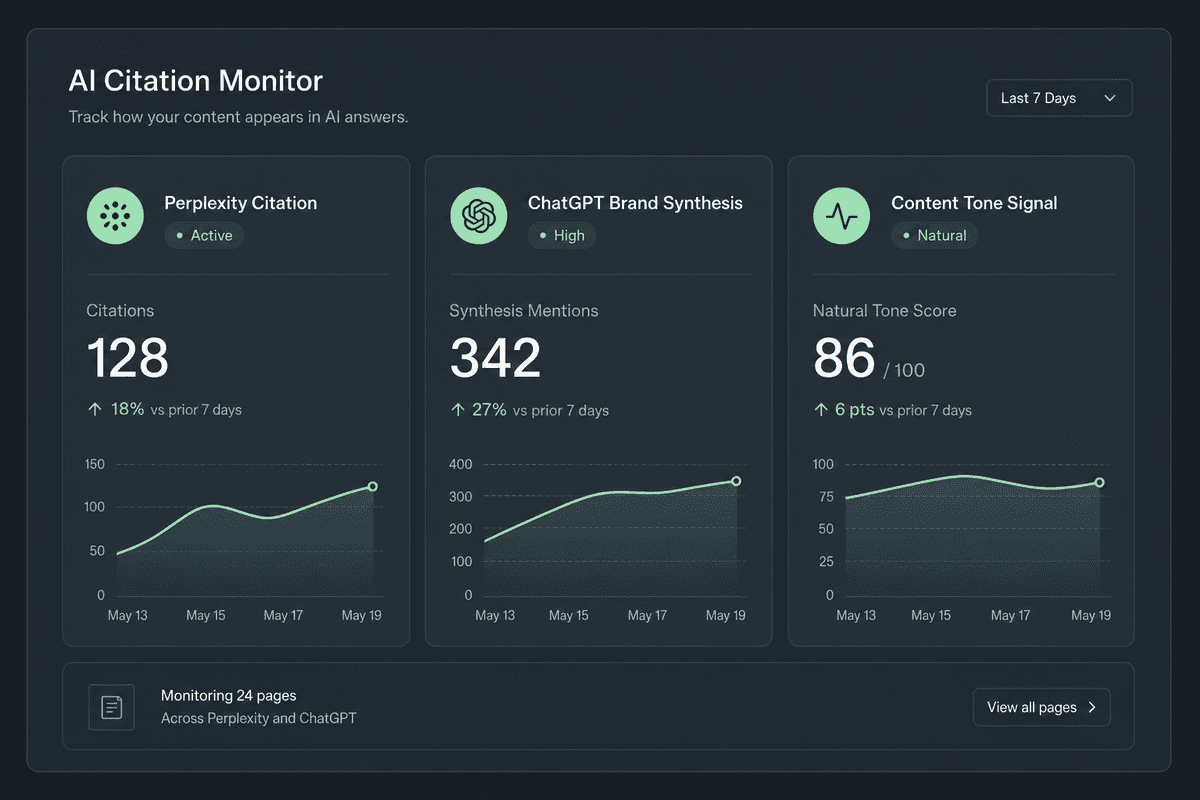Click the document icon beside Monitoring 24 pages

click(112, 707)
